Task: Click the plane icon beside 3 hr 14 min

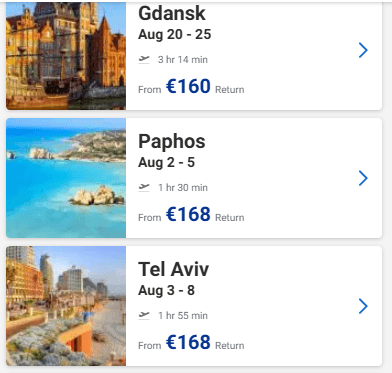Action: pos(144,60)
